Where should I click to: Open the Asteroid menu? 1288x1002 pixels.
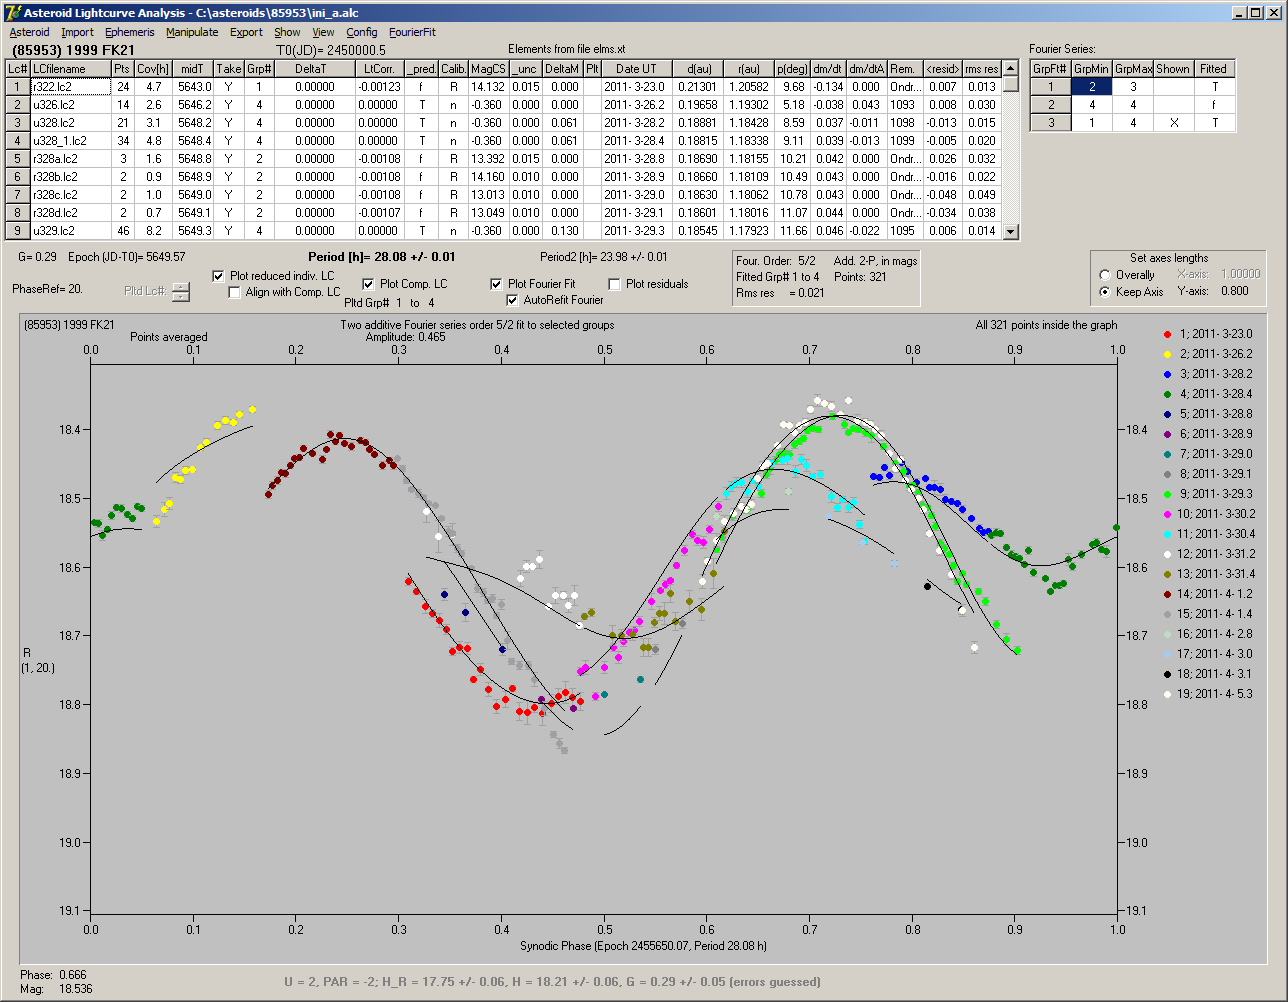29,32
